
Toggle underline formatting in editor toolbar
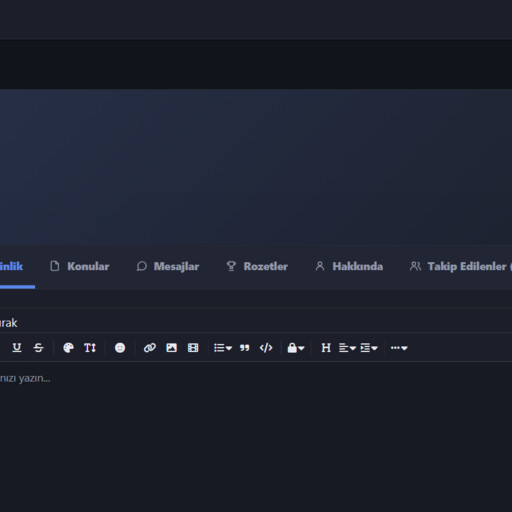point(17,348)
